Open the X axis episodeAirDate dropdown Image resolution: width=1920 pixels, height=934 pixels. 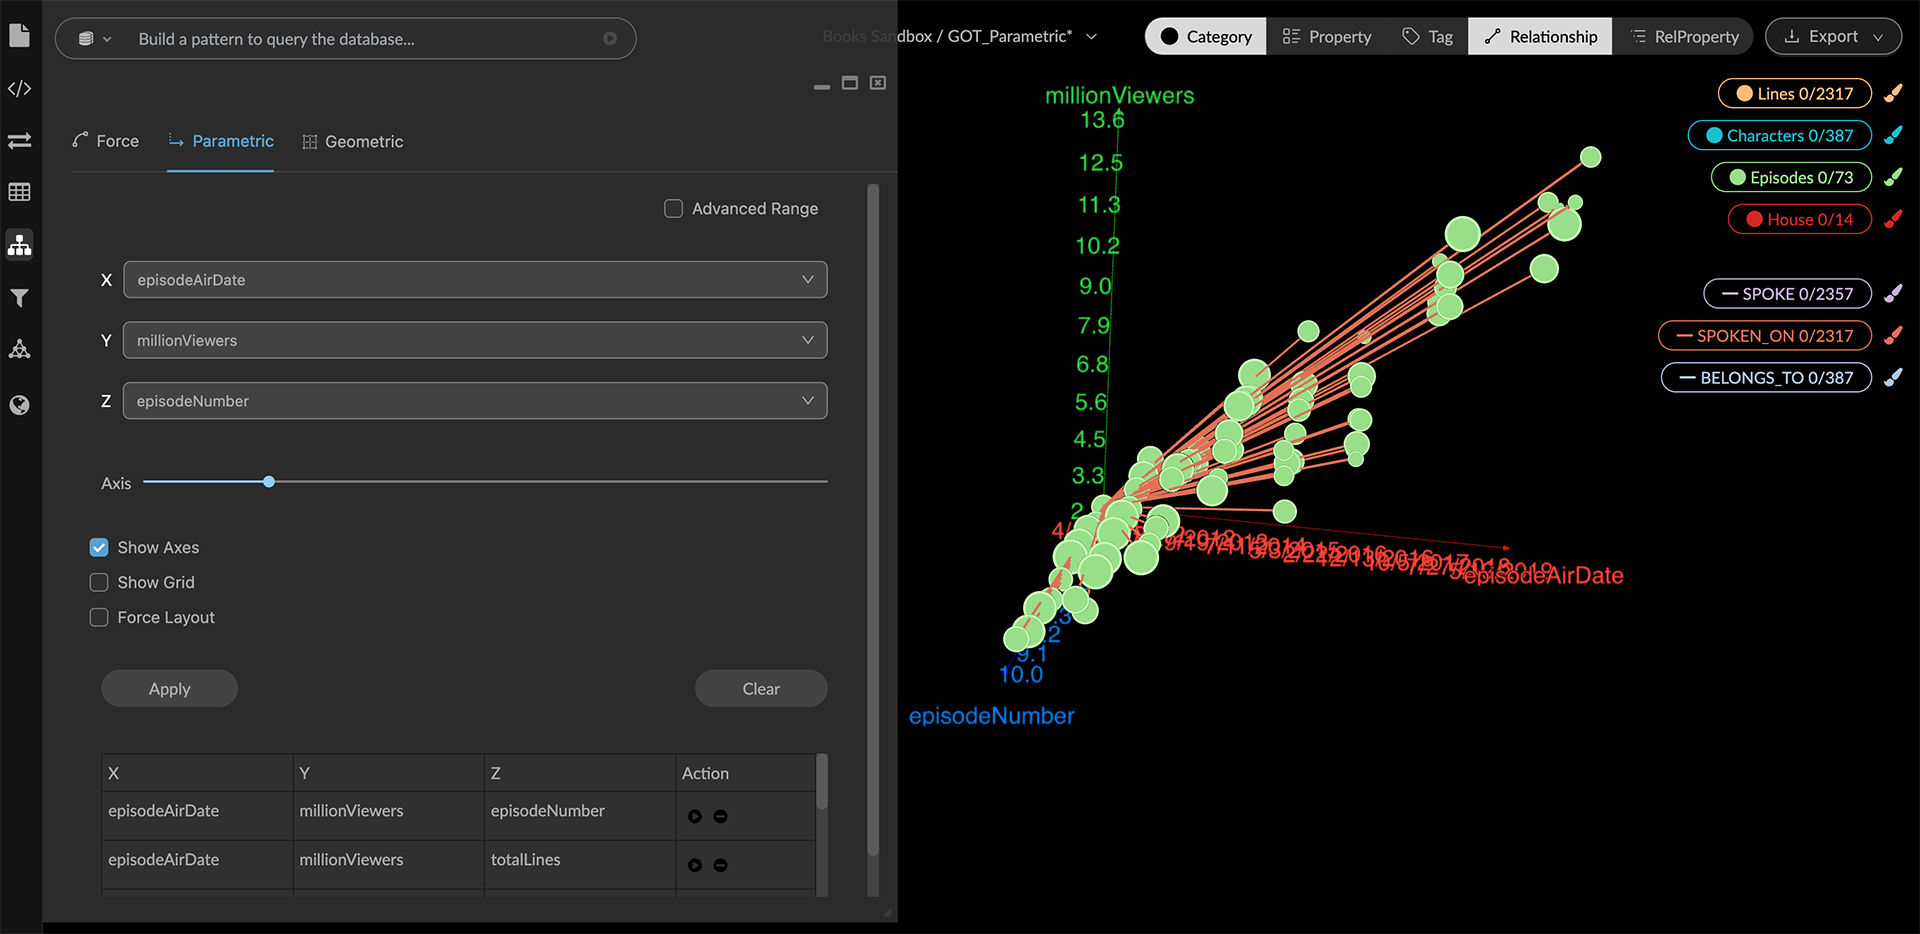click(x=475, y=280)
